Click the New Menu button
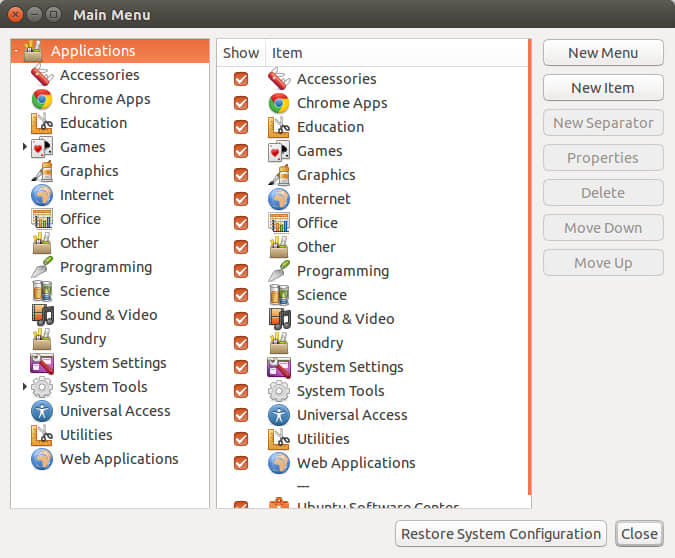675x558 pixels. (x=603, y=53)
